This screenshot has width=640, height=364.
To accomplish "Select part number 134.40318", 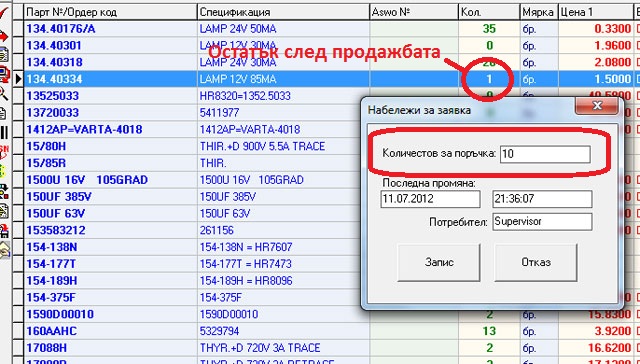I will tap(54, 62).
